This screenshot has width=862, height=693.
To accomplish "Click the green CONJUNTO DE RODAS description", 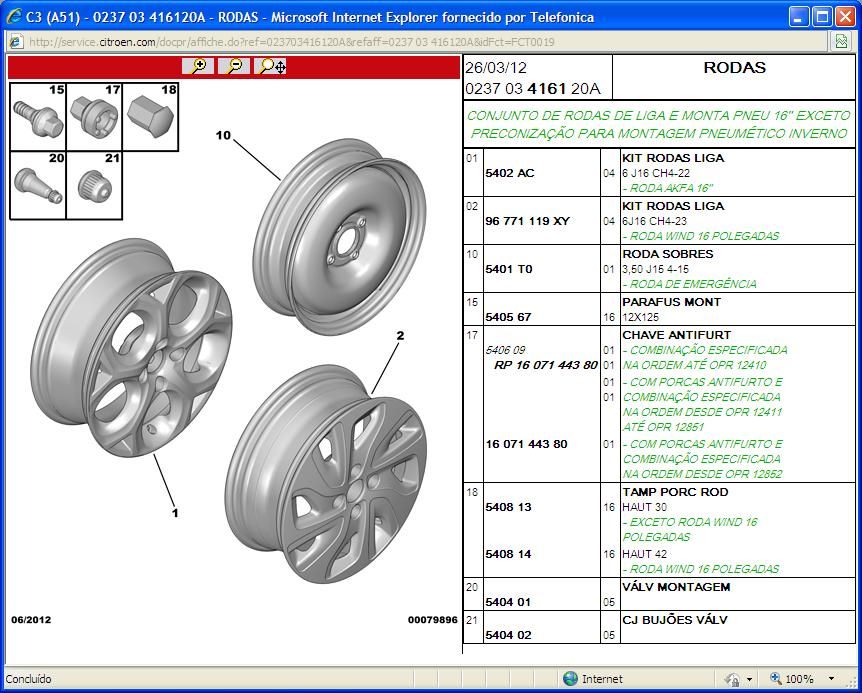I will (659, 124).
